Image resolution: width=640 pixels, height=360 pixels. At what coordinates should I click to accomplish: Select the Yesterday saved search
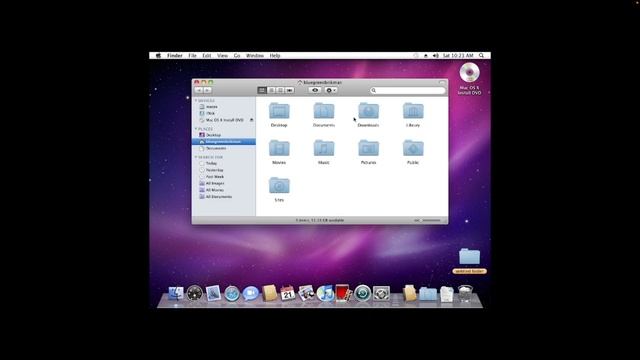pyautogui.click(x=224, y=170)
